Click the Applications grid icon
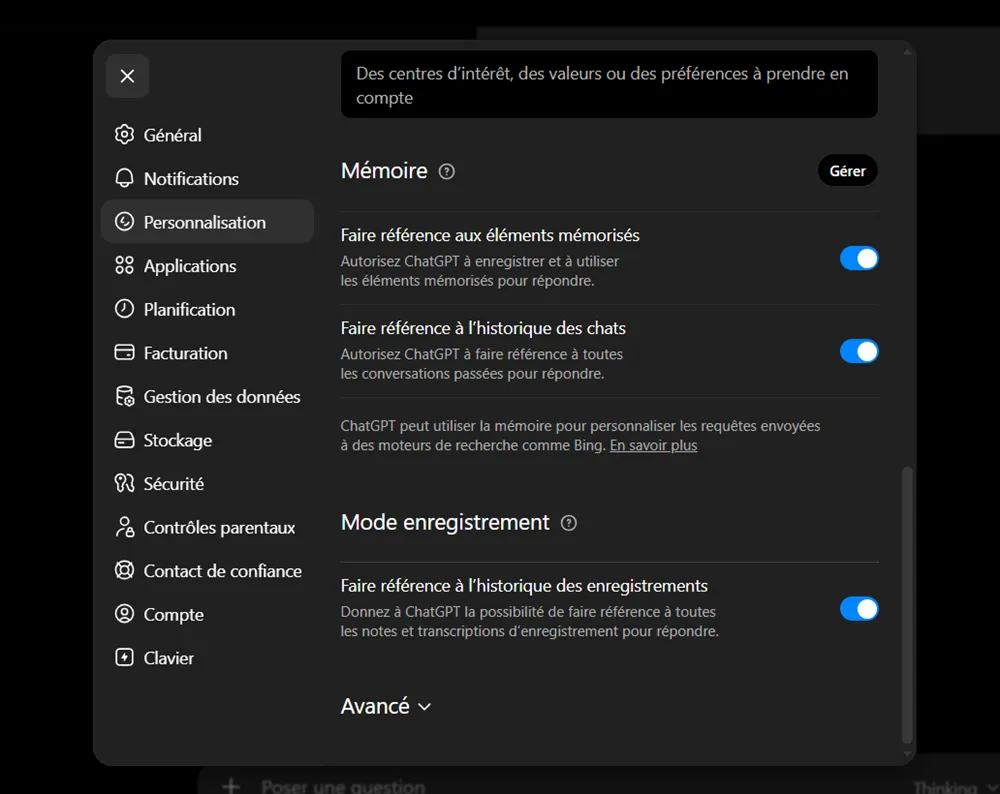Viewport: 1000px width, 794px height. (x=124, y=265)
